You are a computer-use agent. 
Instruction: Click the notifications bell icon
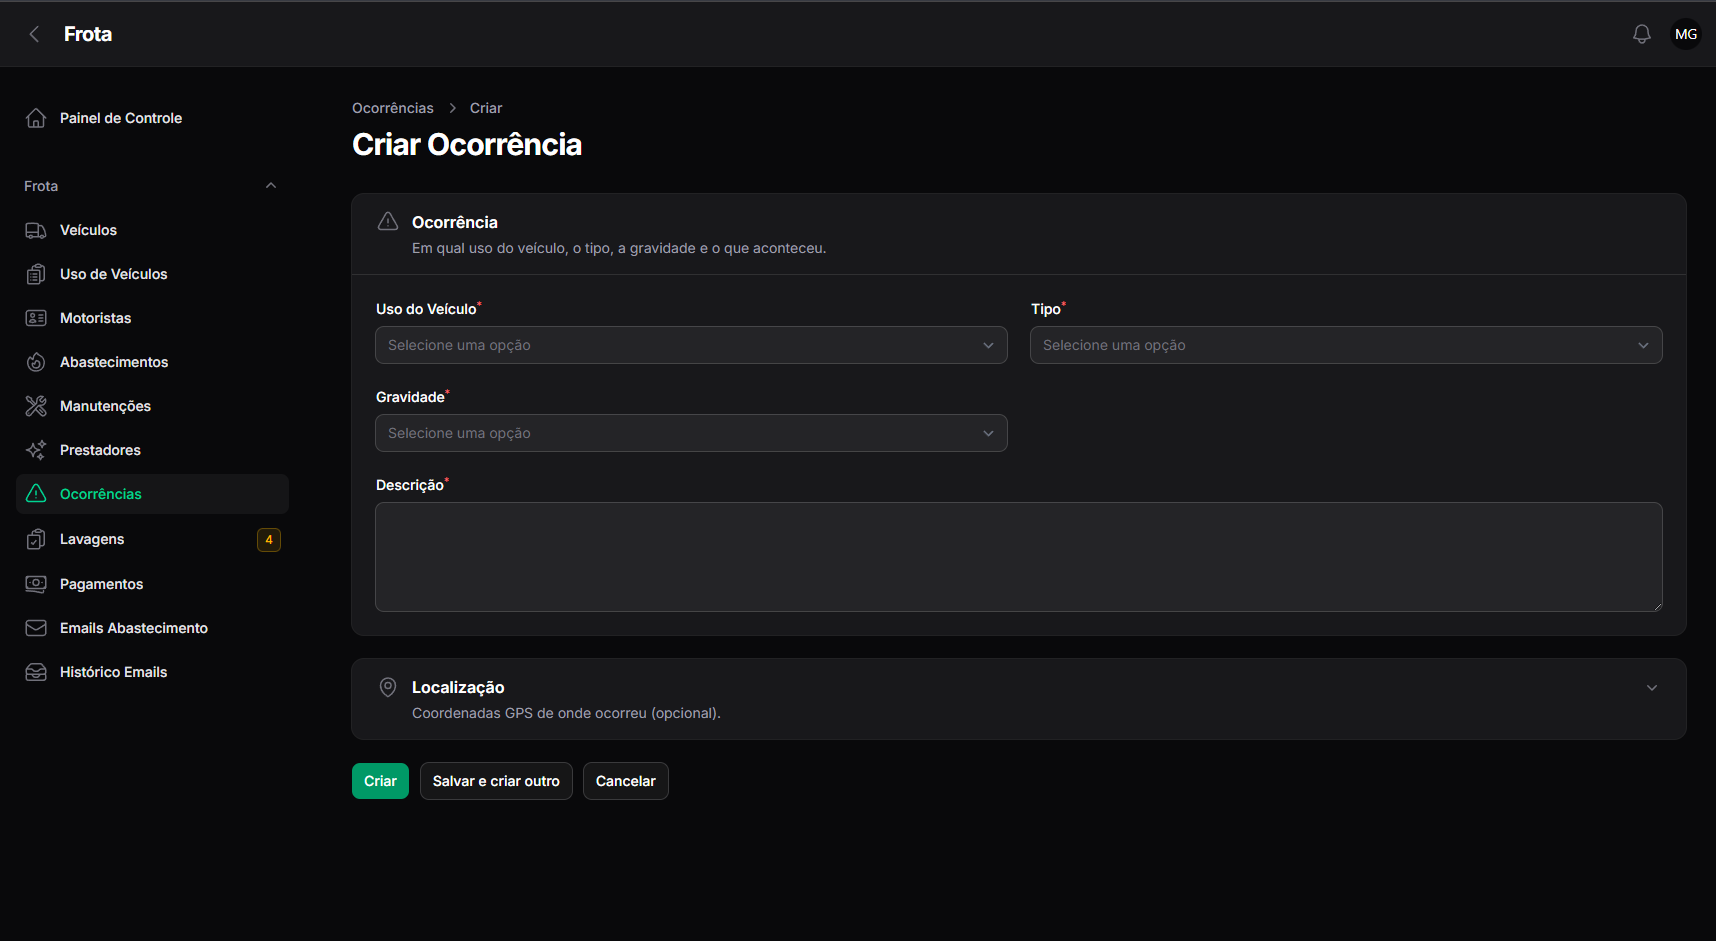[1642, 34]
